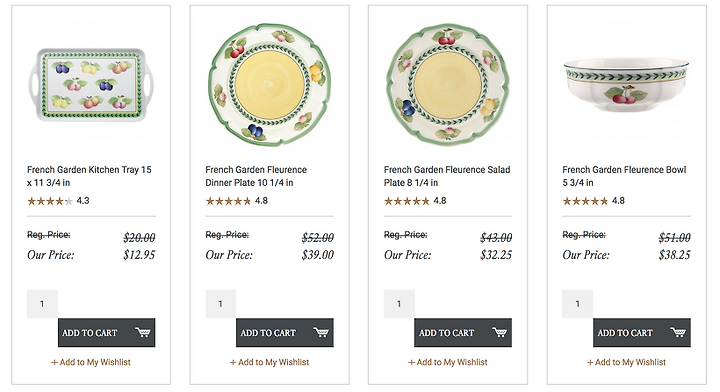Click star rating of Kitchen Tray 4.3
The height and width of the screenshot is (392, 720).
pyautogui.click(x=50, y=201)
